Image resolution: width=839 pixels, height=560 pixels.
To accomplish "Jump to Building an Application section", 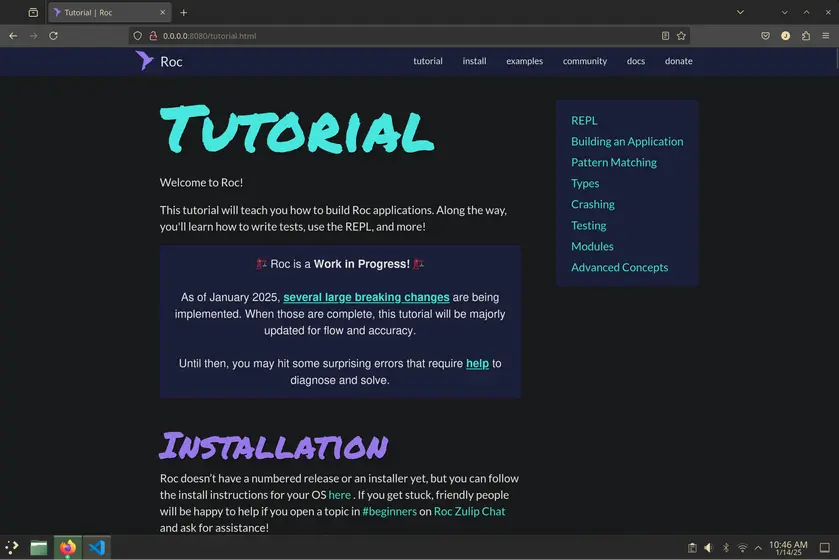I will pyautogui.click(x=627, y=141).
